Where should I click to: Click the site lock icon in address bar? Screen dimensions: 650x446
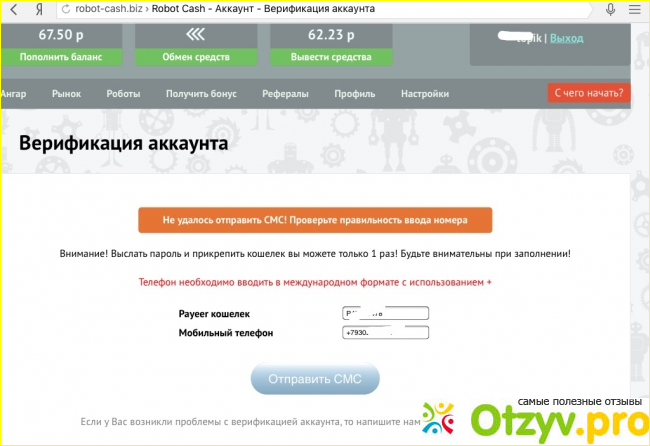pyautogui.click(x=65, y=9)
